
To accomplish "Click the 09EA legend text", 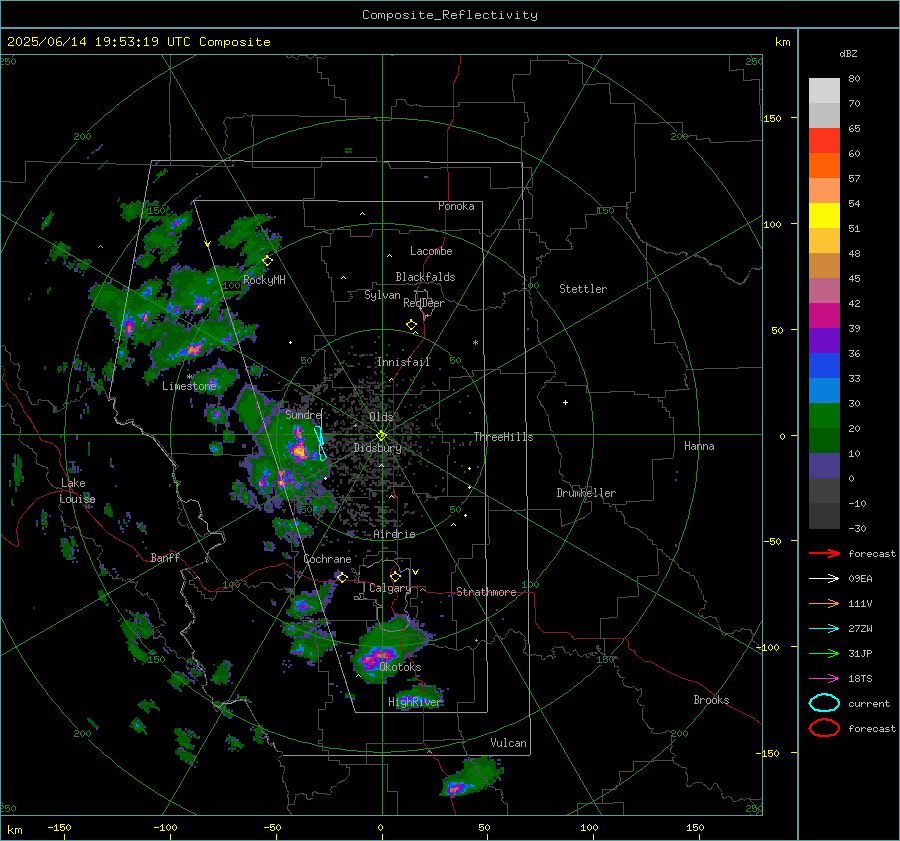I will 860,579.
